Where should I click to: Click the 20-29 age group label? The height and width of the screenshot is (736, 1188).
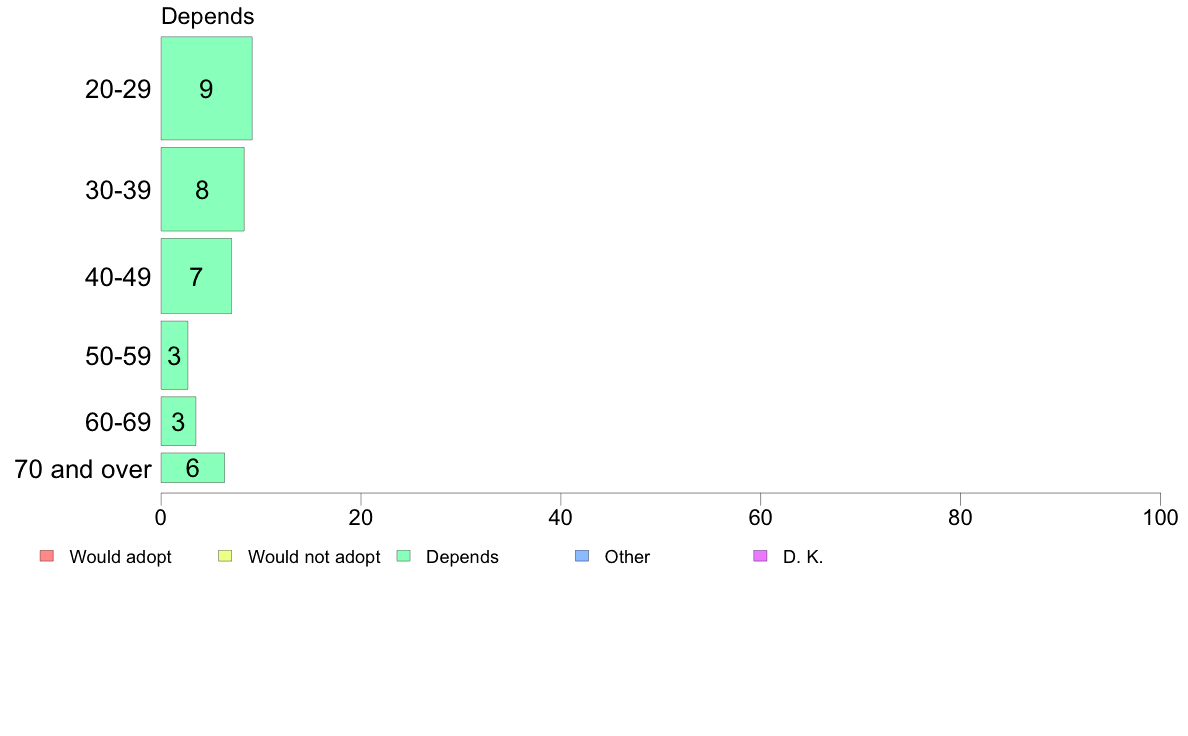click(x=118, y=89)
